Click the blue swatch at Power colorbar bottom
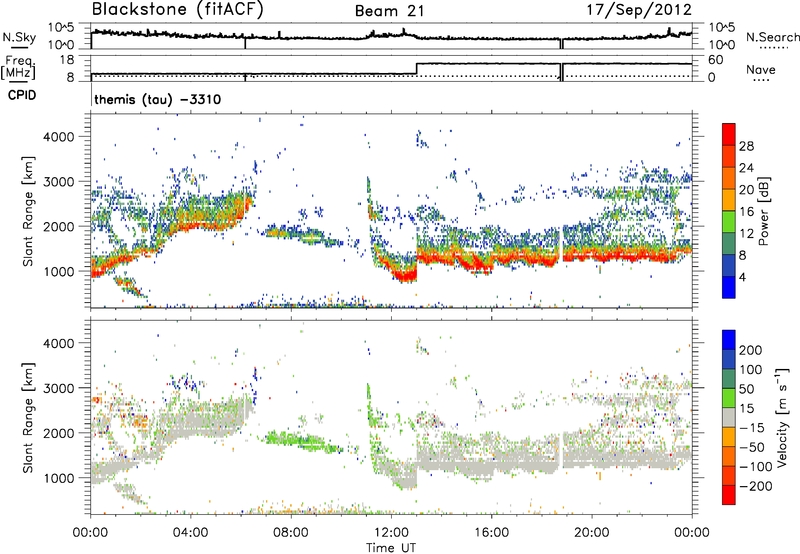This screenshot has height=554, width=800. [729, 287]
